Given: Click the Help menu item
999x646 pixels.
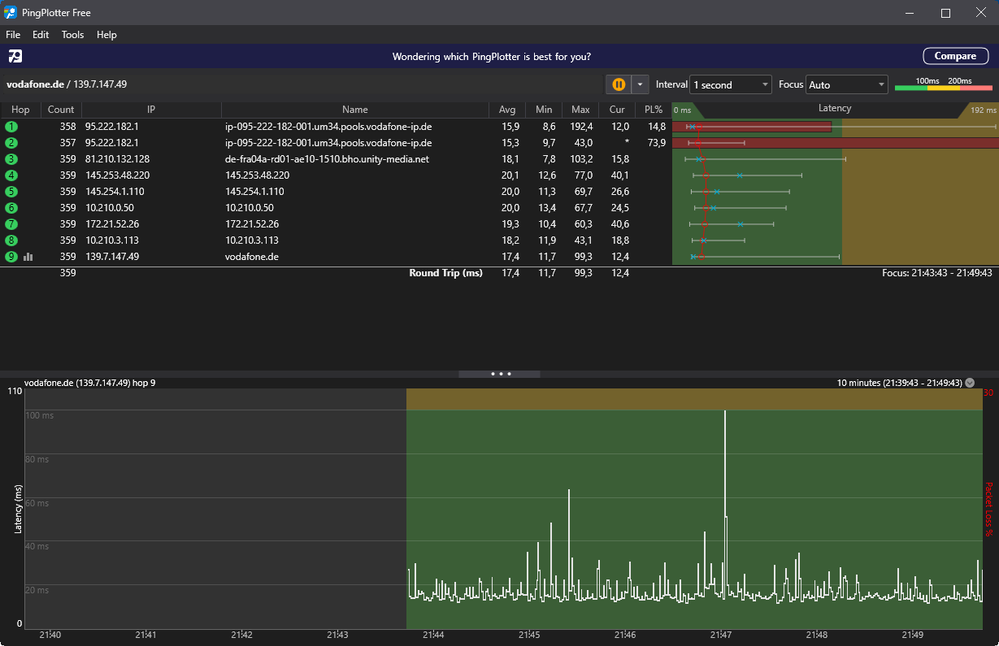Looking at the screenshot, I should [106, 35].
